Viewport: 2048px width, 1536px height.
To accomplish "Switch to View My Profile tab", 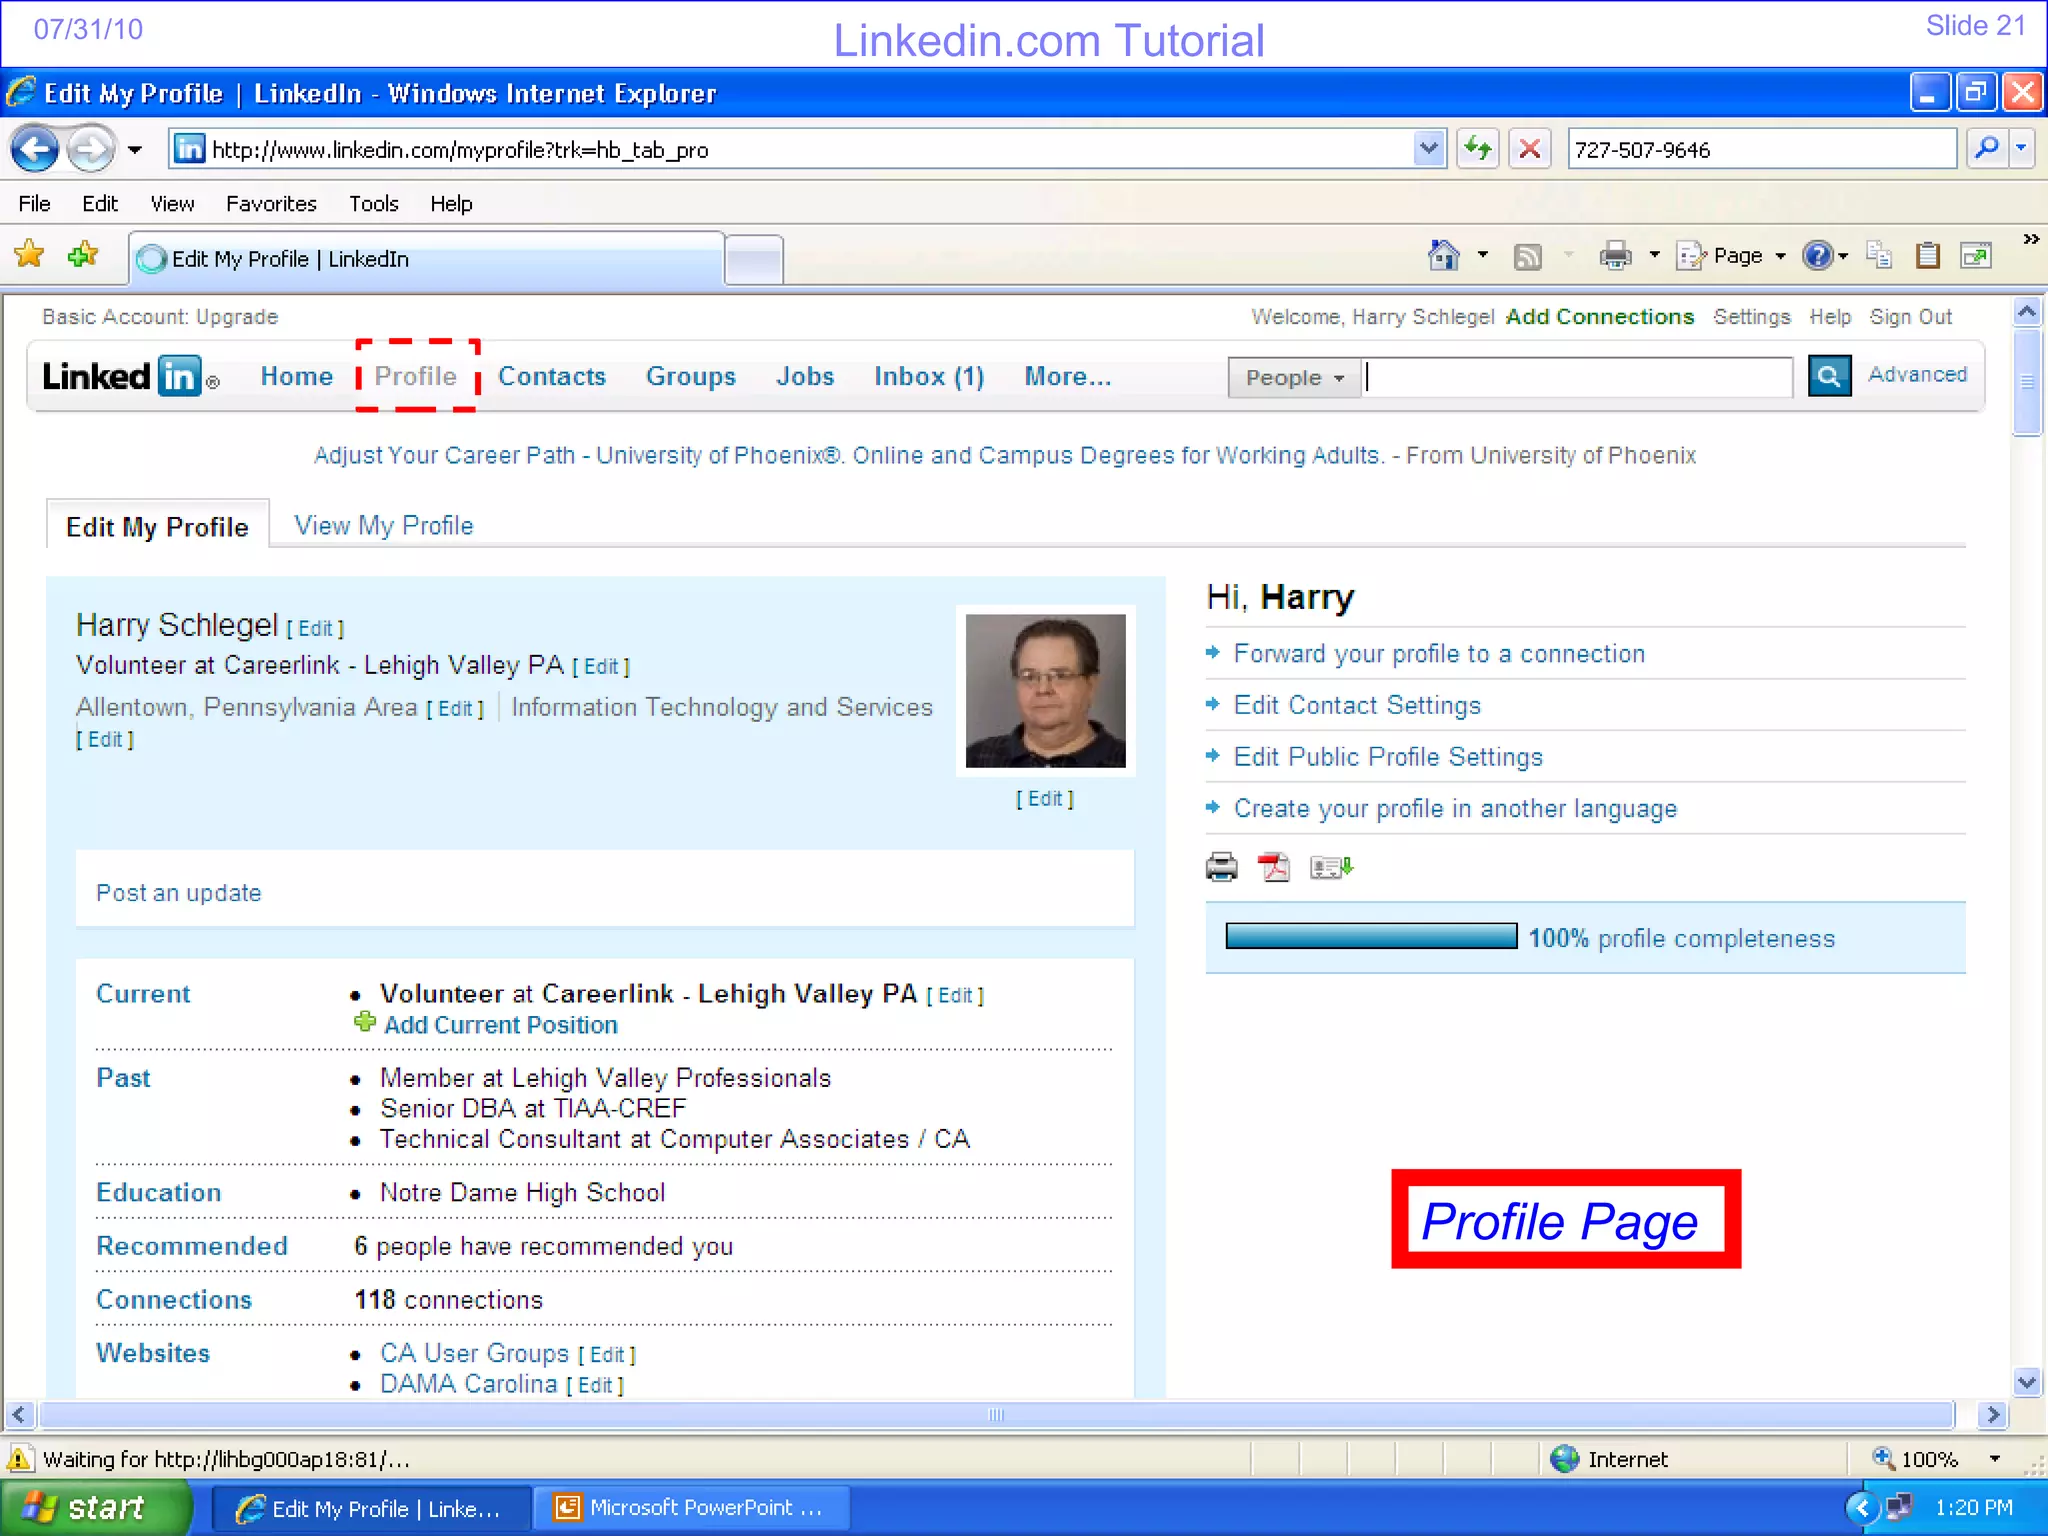I will tap(383, 525).
